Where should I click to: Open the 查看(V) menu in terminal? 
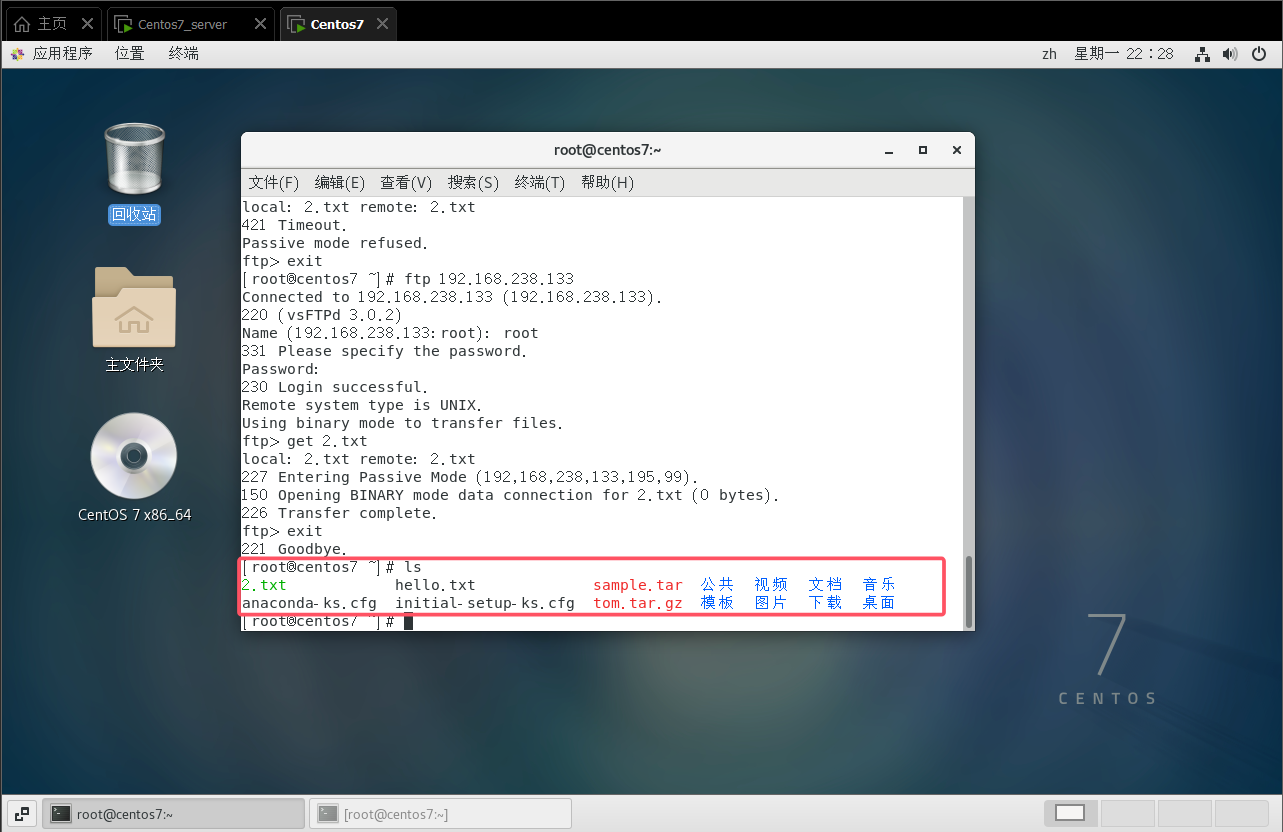[x=405, y=183]
